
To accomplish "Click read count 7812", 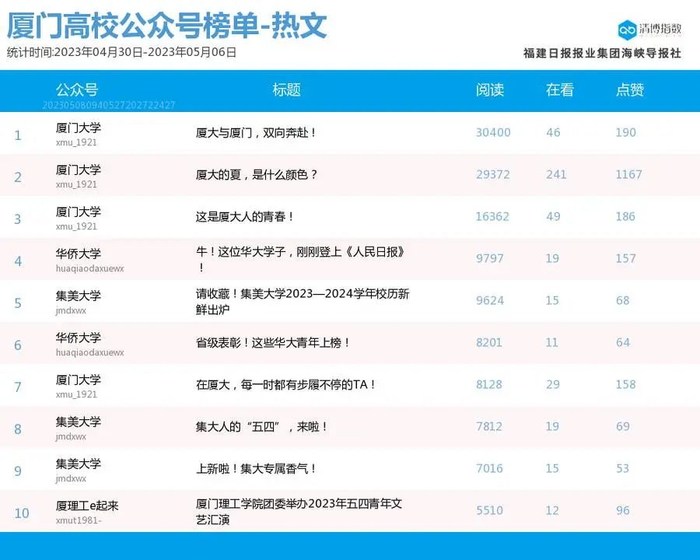I will (489, 426).
